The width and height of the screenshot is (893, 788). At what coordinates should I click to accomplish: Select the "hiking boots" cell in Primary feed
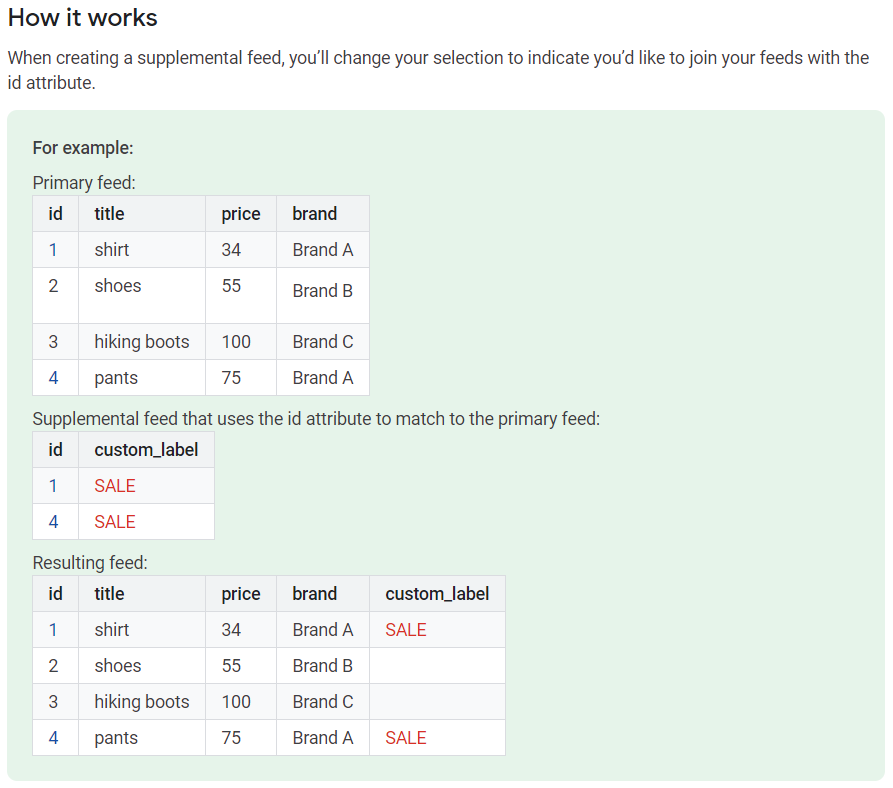pyautogui.click(x=141, y=341)
